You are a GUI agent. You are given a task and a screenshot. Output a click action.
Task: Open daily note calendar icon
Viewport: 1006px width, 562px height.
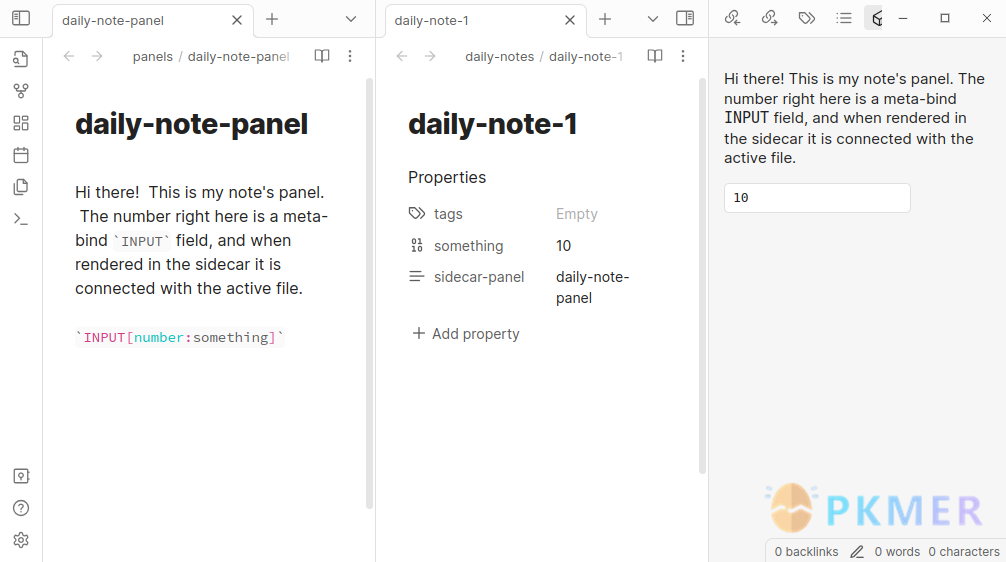point(21,155)
